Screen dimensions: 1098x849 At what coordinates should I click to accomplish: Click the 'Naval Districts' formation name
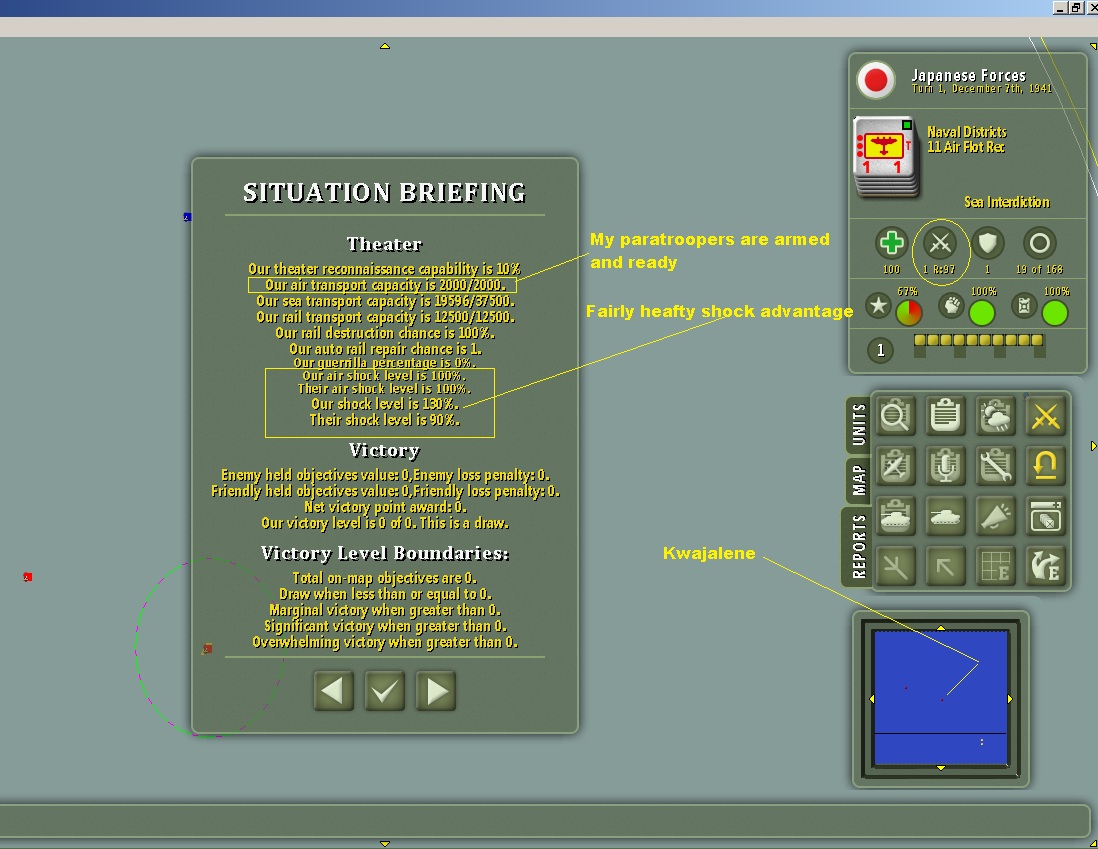tap(966, 132)
